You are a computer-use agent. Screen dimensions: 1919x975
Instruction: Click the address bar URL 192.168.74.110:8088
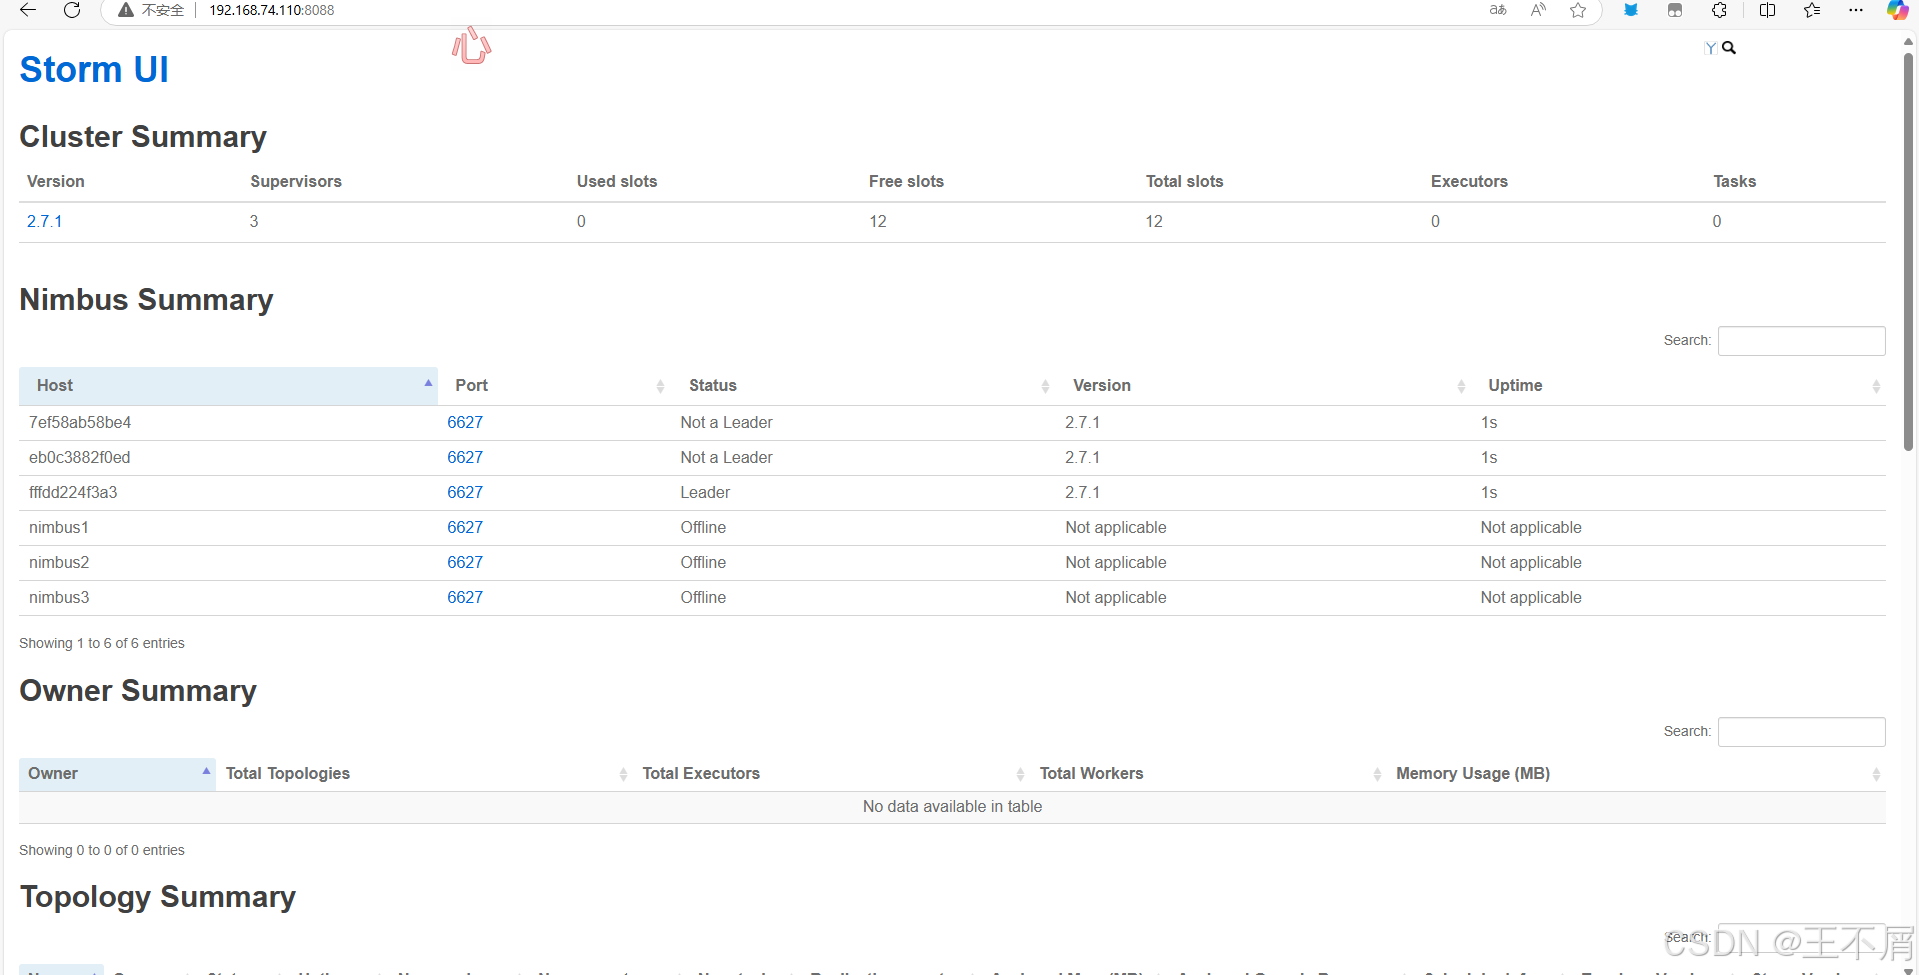[271, 10]
